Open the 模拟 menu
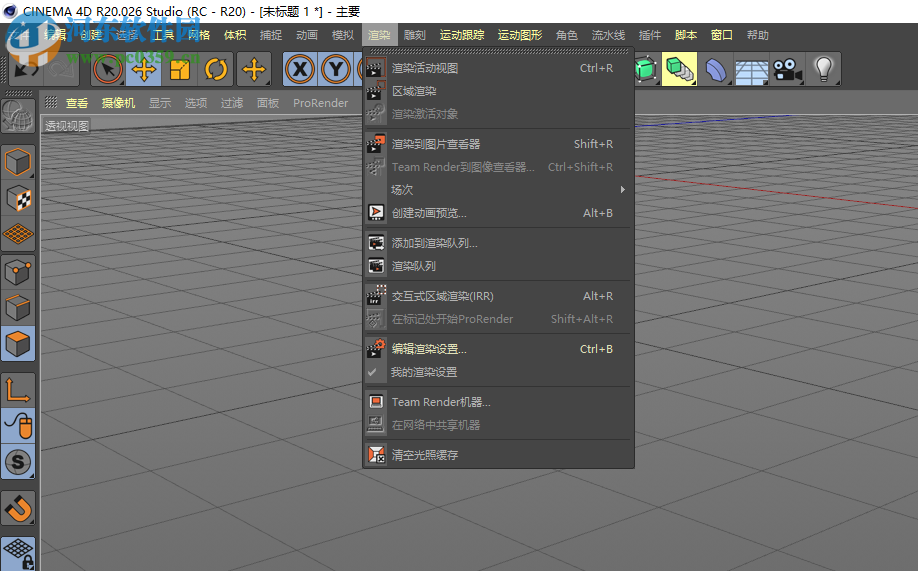This screenshot has height=571, width=918. (343, 35)
